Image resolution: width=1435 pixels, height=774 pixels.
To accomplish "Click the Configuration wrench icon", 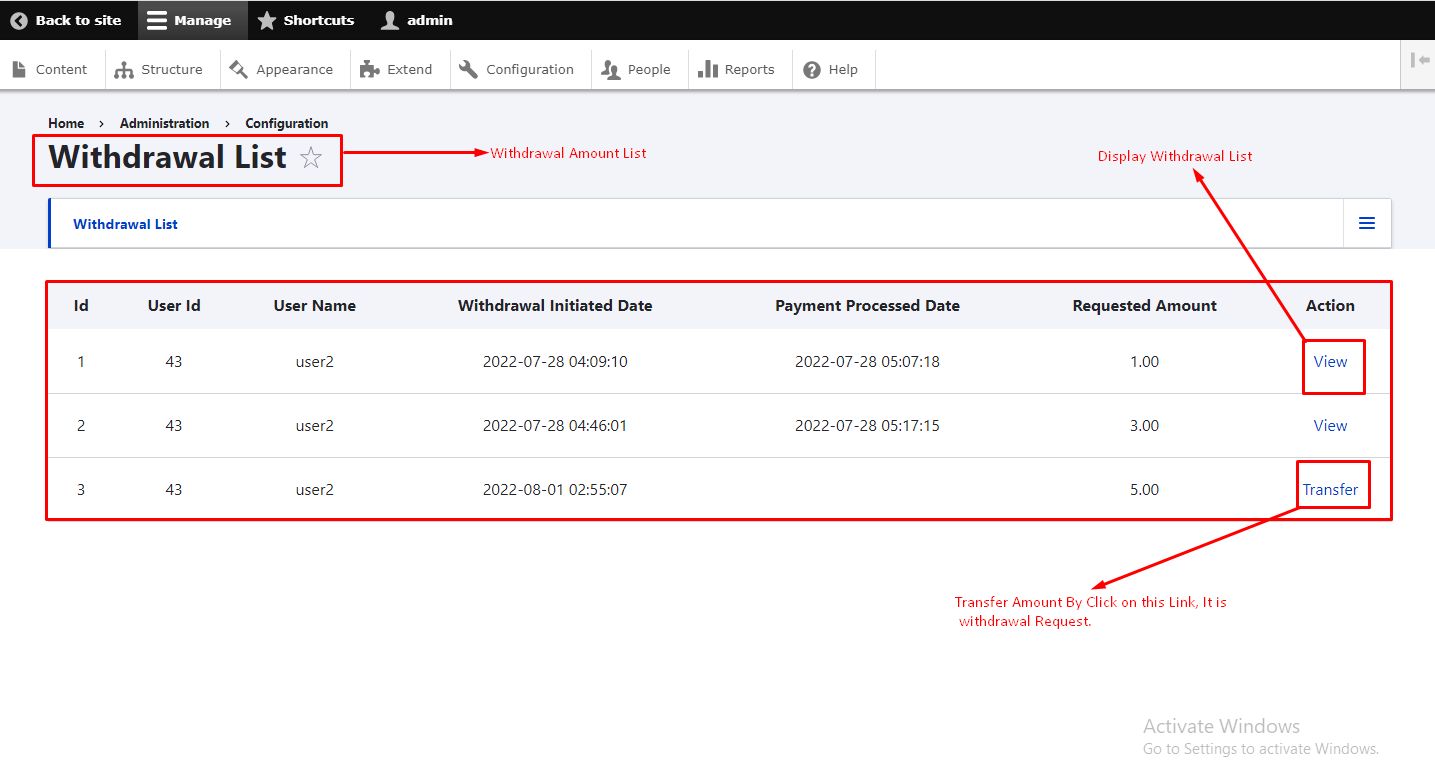I will pos(468,69).
